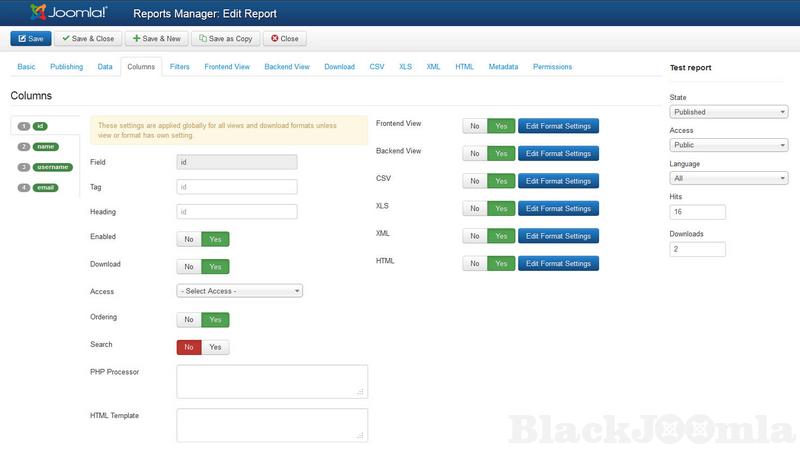Click Edit Format Settings for CSV
800x449 pixels.
pyautogui.click(x=558, y=181)
